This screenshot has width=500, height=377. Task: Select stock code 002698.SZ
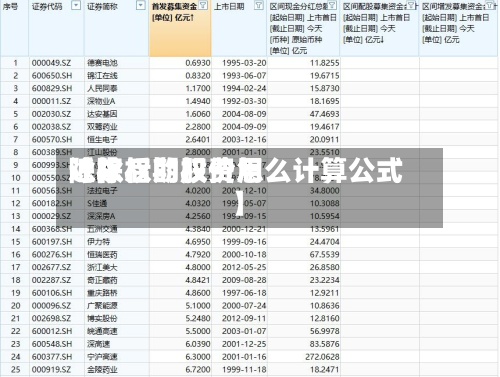51,318
